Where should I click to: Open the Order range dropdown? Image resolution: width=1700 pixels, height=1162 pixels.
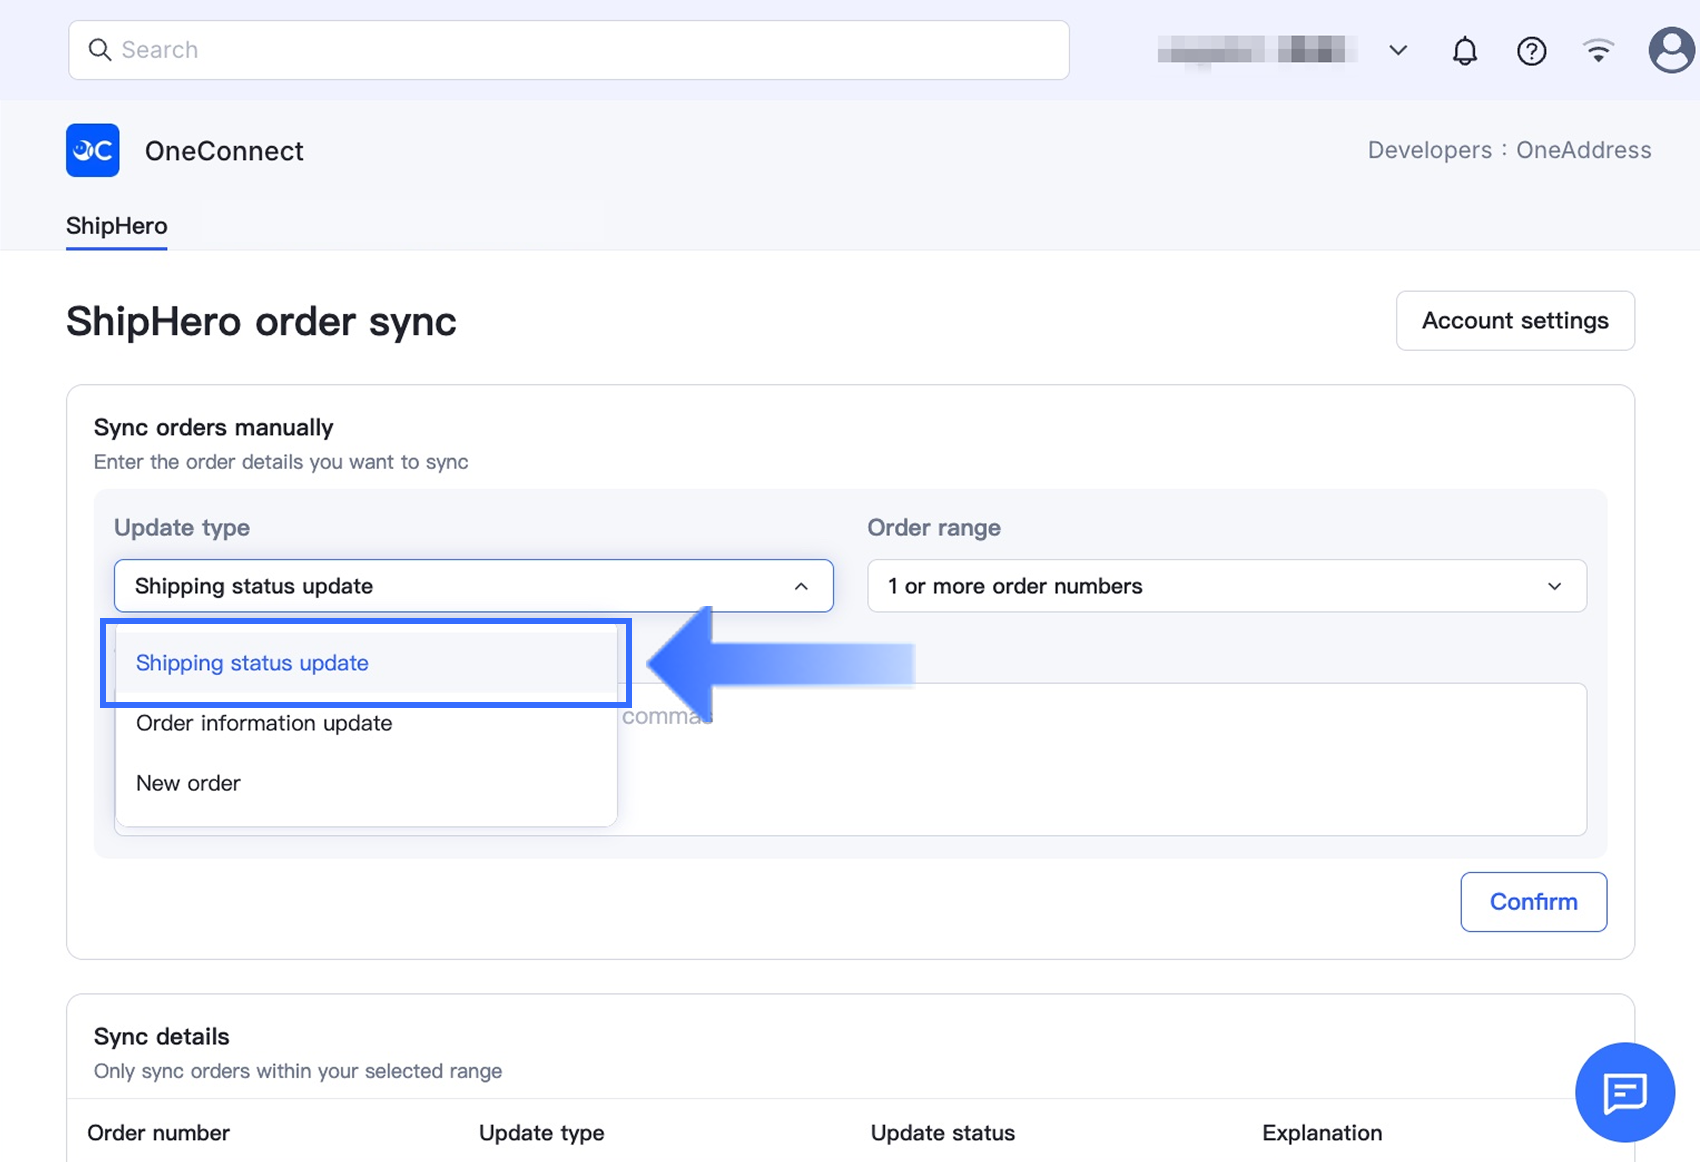(x=1226, y=586)
